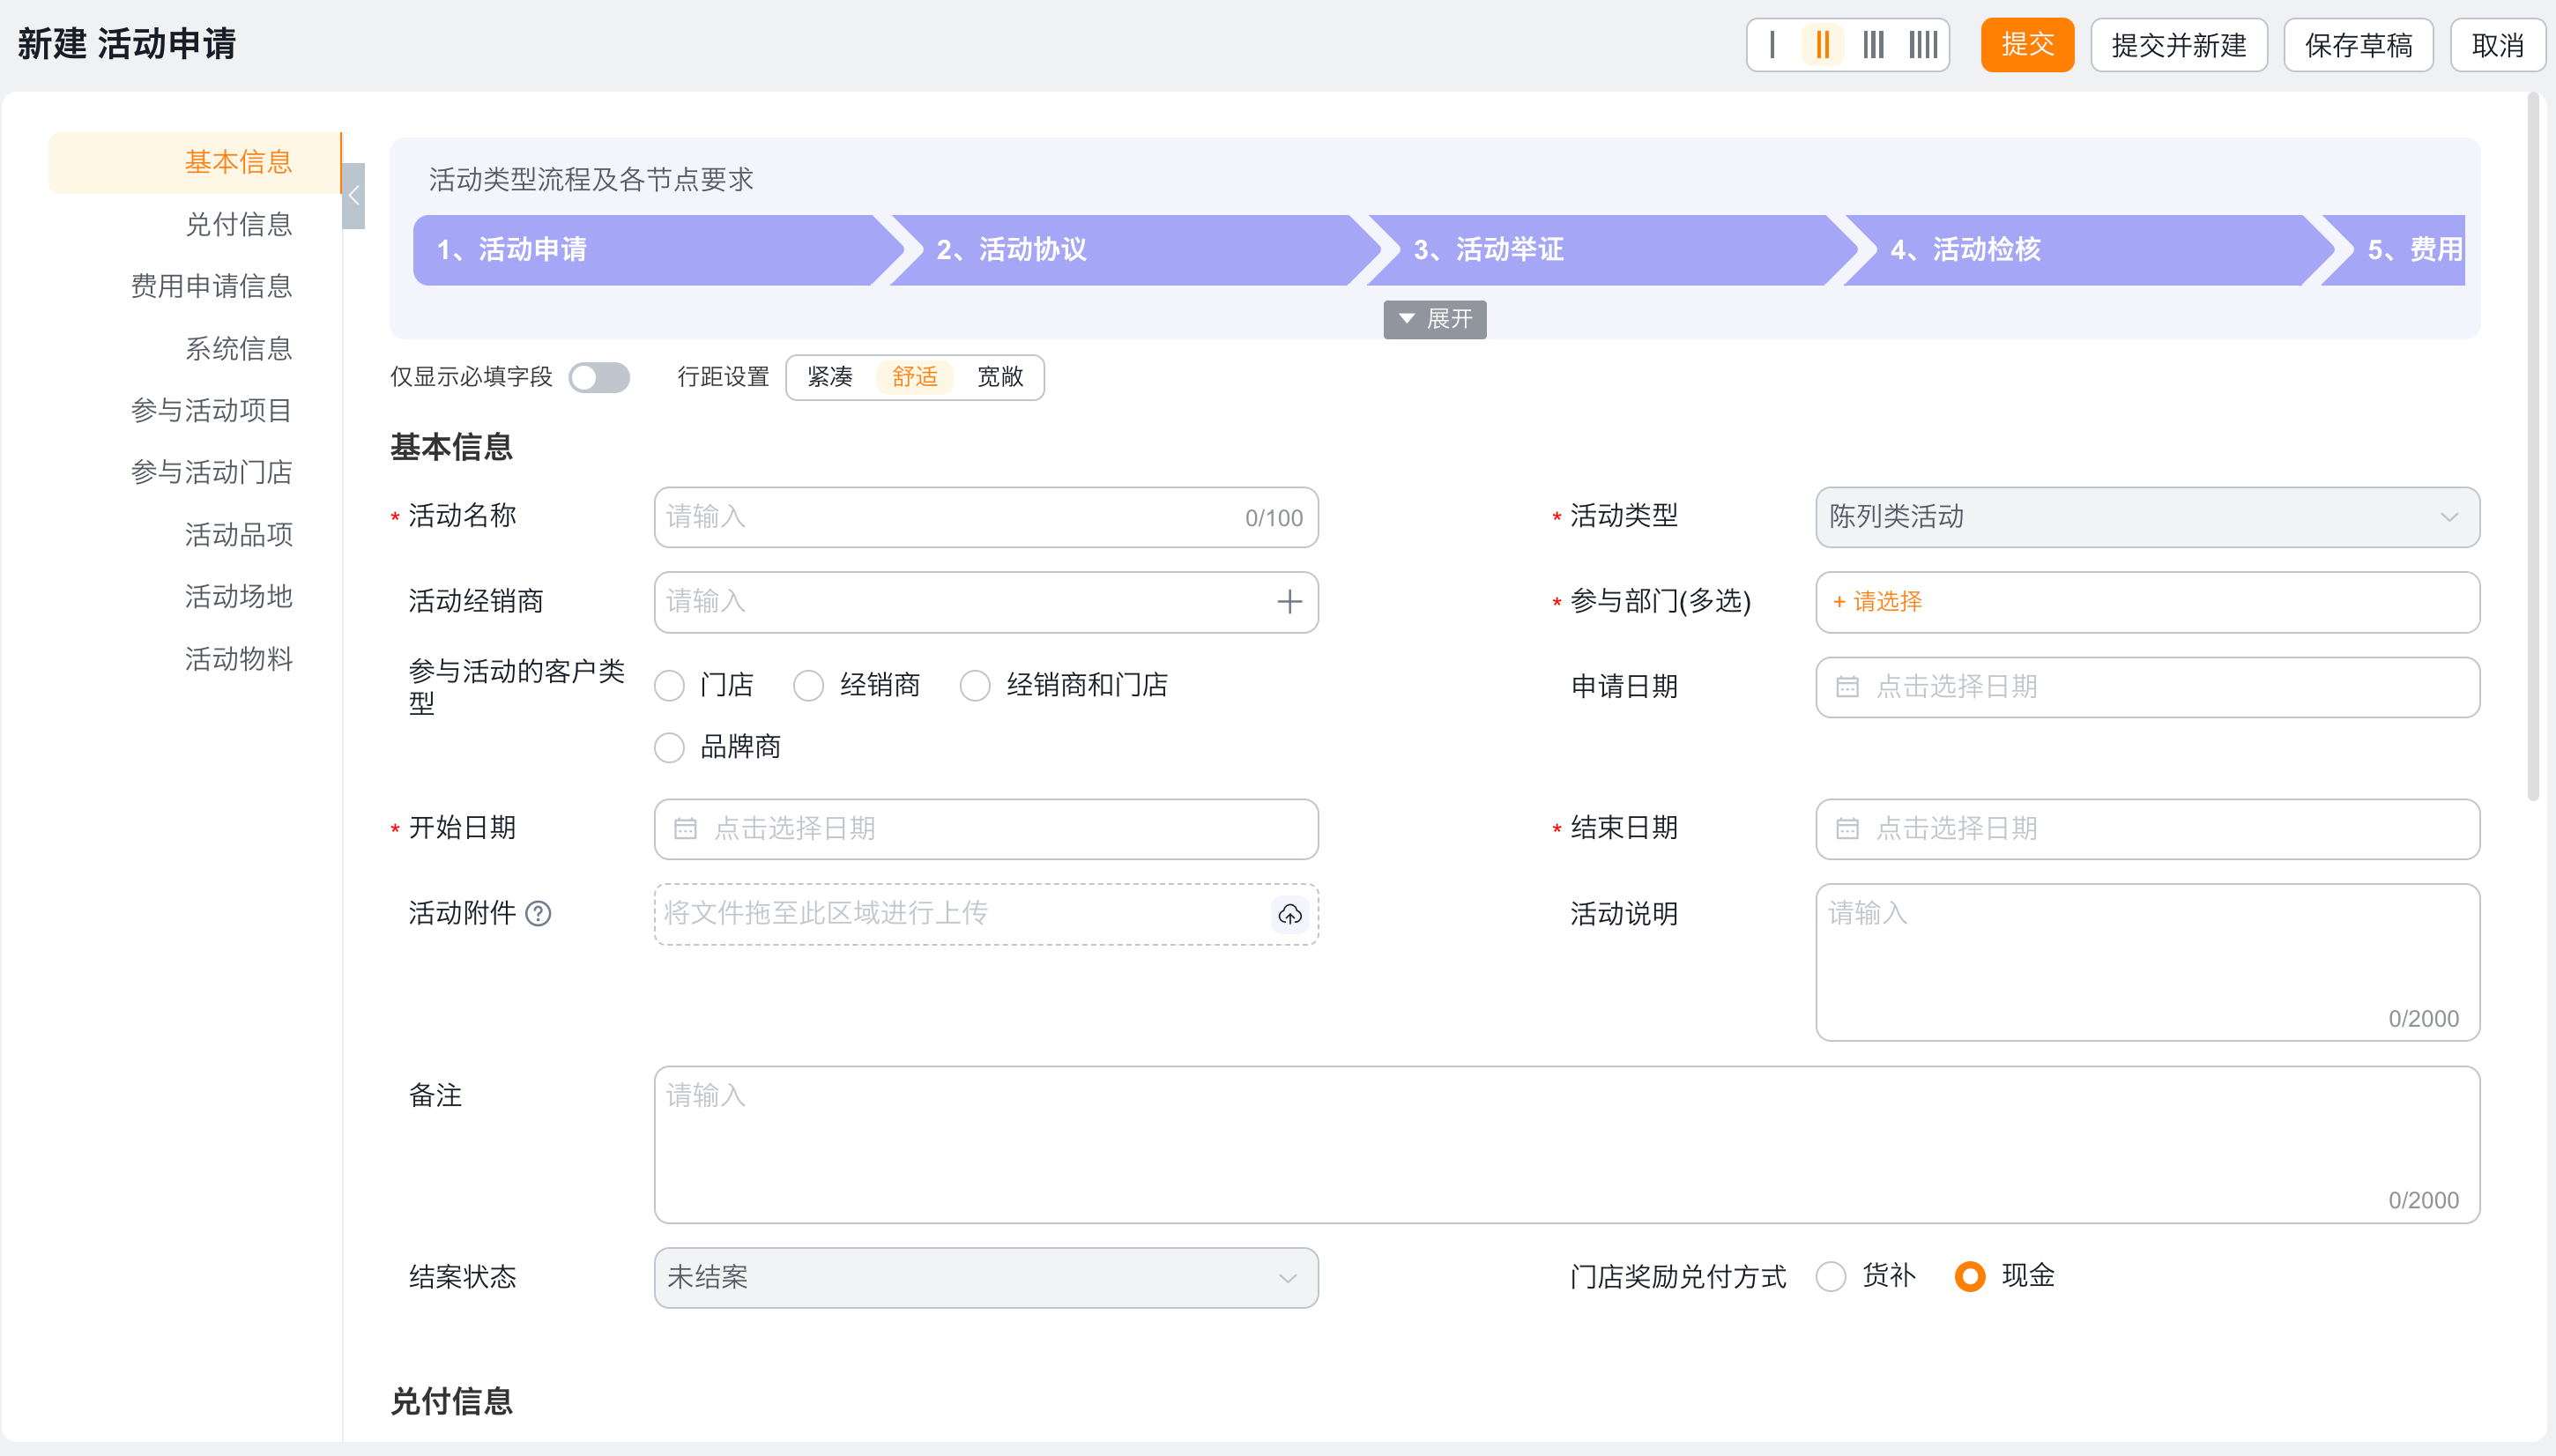Click the plus icon in 活动经销商 field
The image size is (2556, 1456).
pyautogui.click(x=1289, y=601)
